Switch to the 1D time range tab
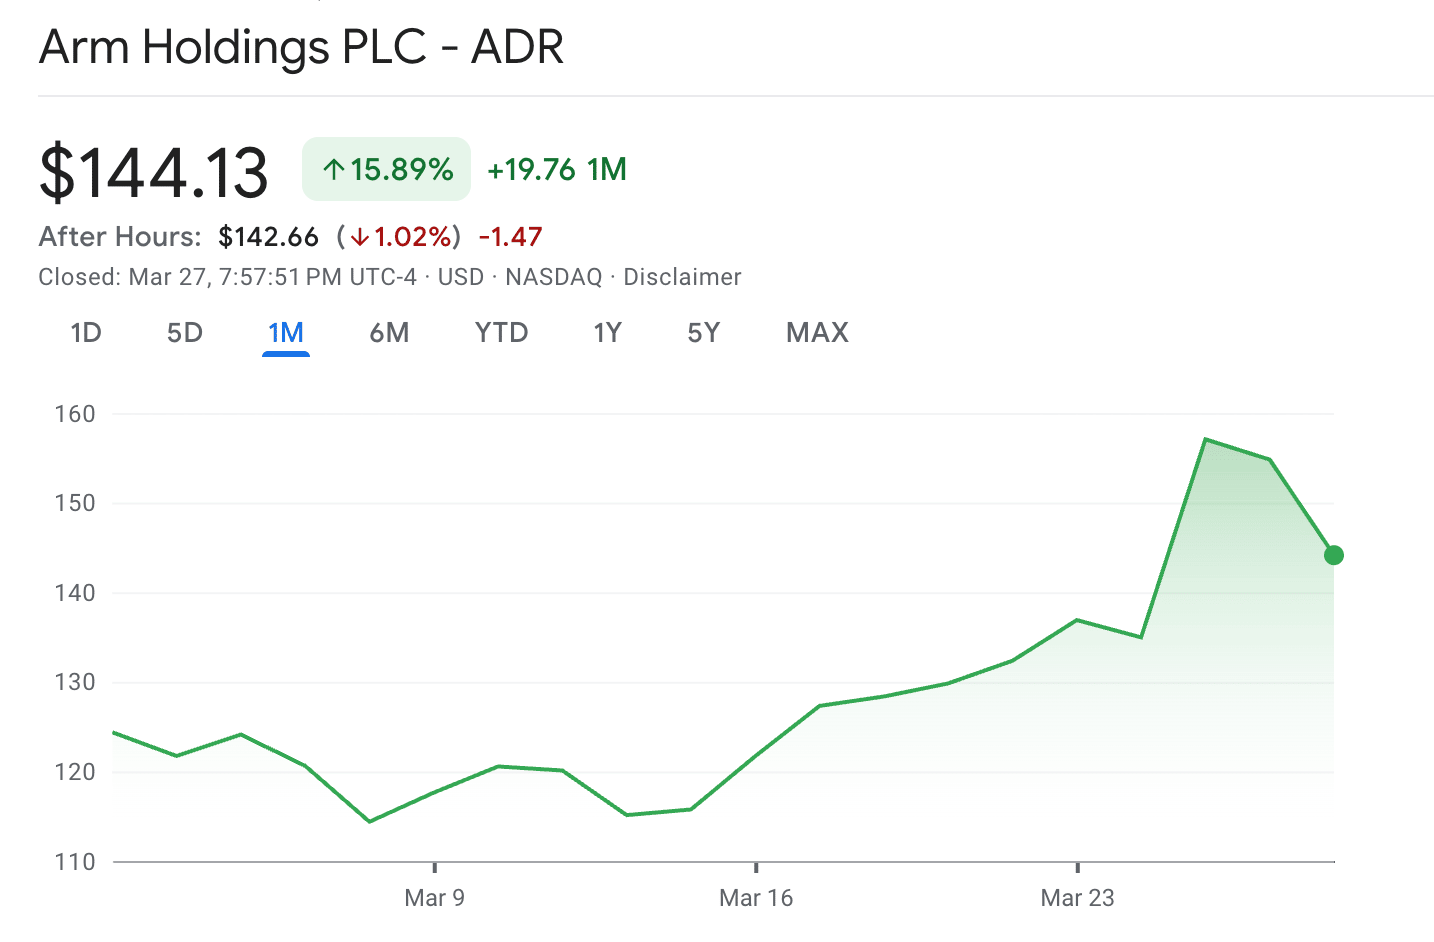 86,333
